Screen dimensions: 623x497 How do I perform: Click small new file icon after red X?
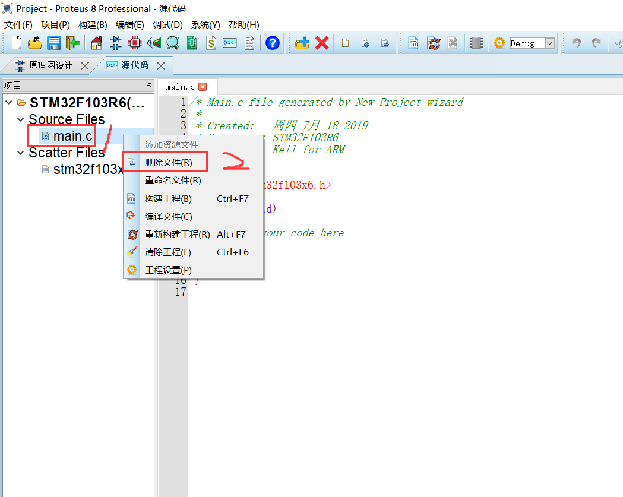[x=346, y=43]
